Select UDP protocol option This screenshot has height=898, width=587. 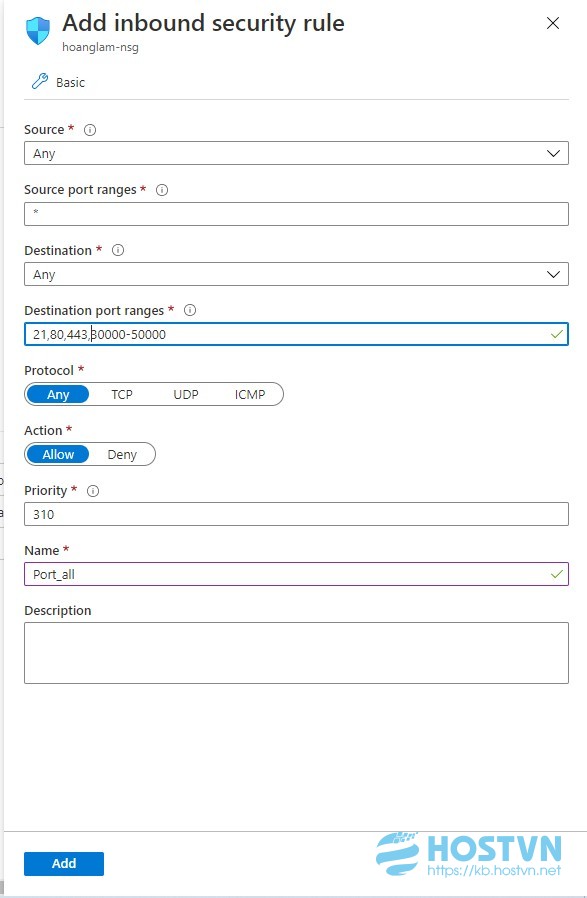pyautogui.click(x=186, y=395)
